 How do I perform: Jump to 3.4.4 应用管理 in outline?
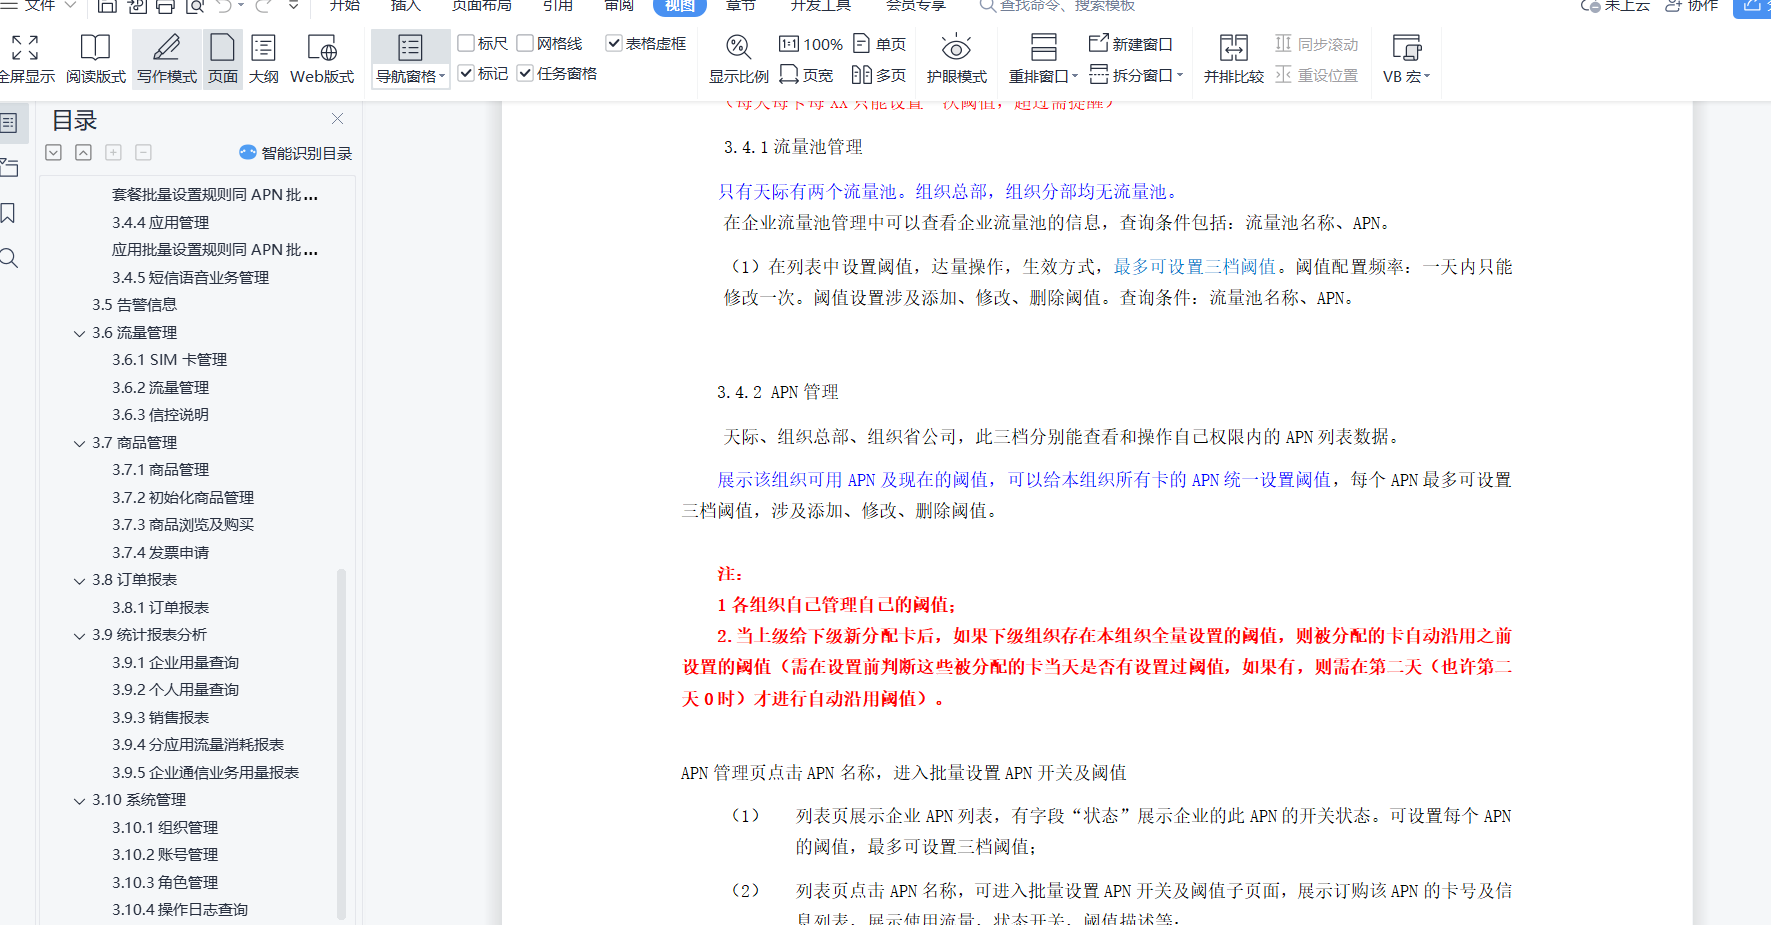click(160, 223)
